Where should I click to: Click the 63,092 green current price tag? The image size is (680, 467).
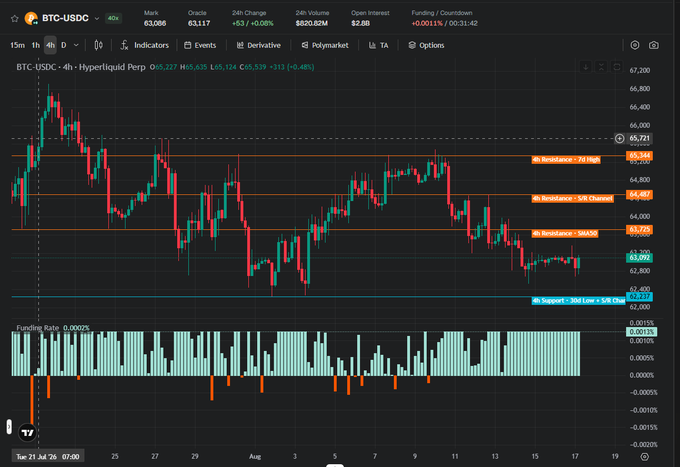pyautogui.click(x=639, y=258)
